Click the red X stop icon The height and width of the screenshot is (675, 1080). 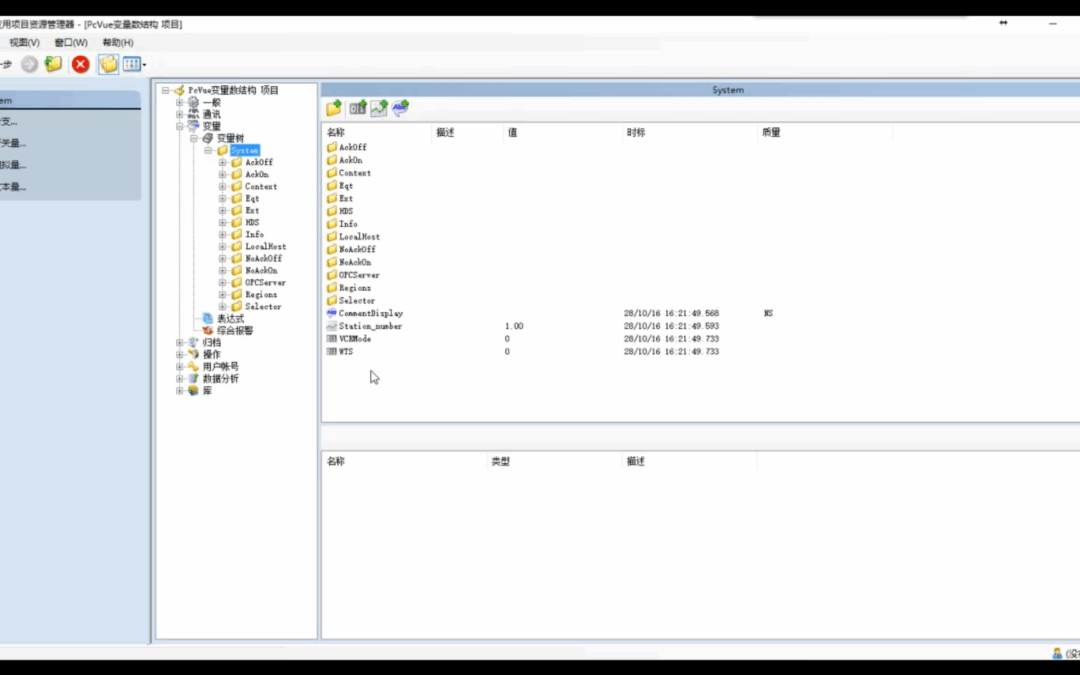click(x=81, y=64)
